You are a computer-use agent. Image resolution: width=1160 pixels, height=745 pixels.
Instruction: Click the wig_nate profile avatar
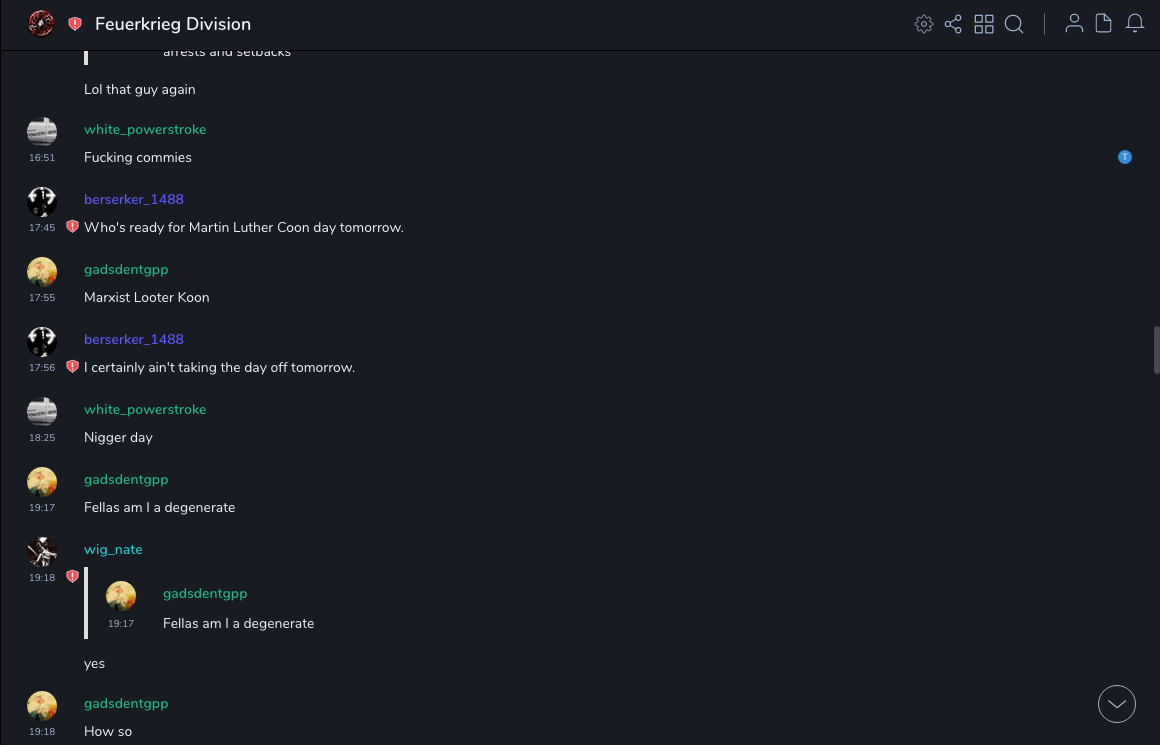click(x=42, y=552)
